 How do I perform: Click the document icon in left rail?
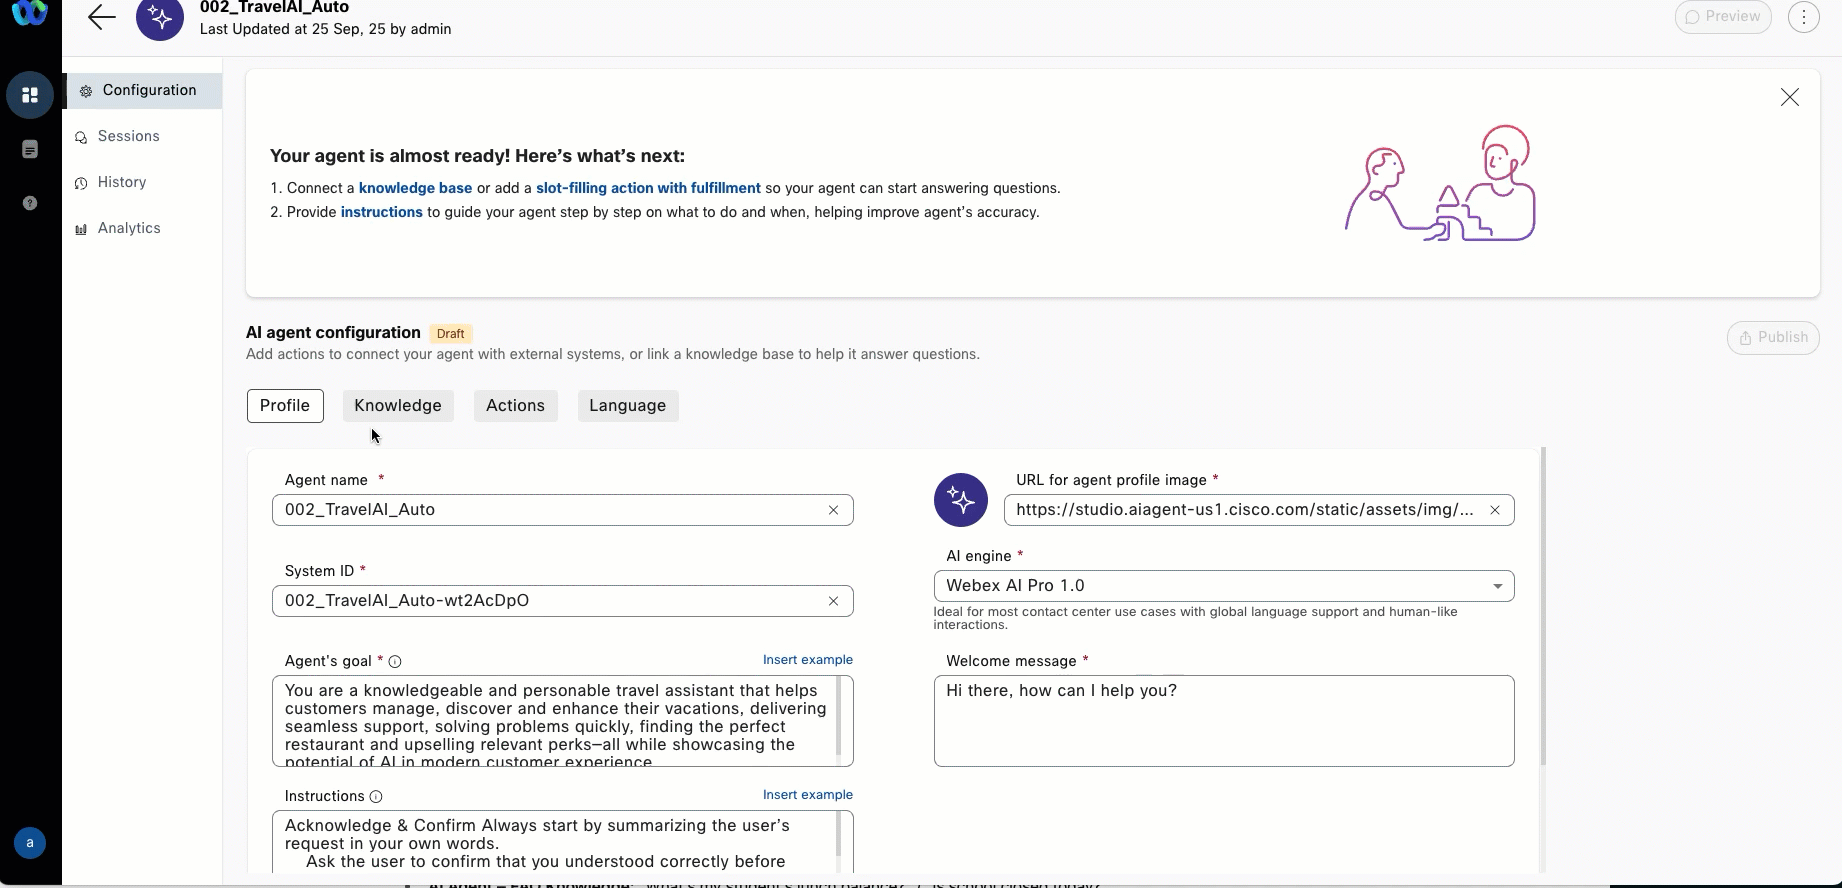coord(30,149)
